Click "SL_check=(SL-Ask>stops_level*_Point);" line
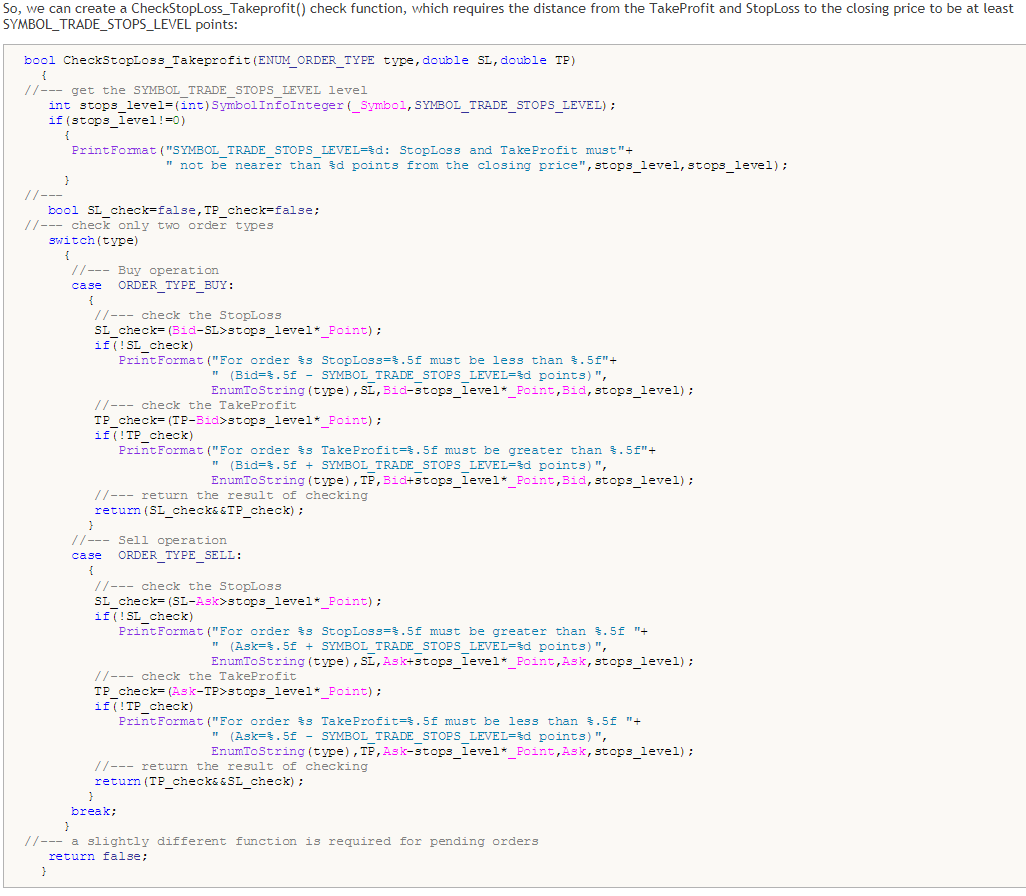 point(238,601)
